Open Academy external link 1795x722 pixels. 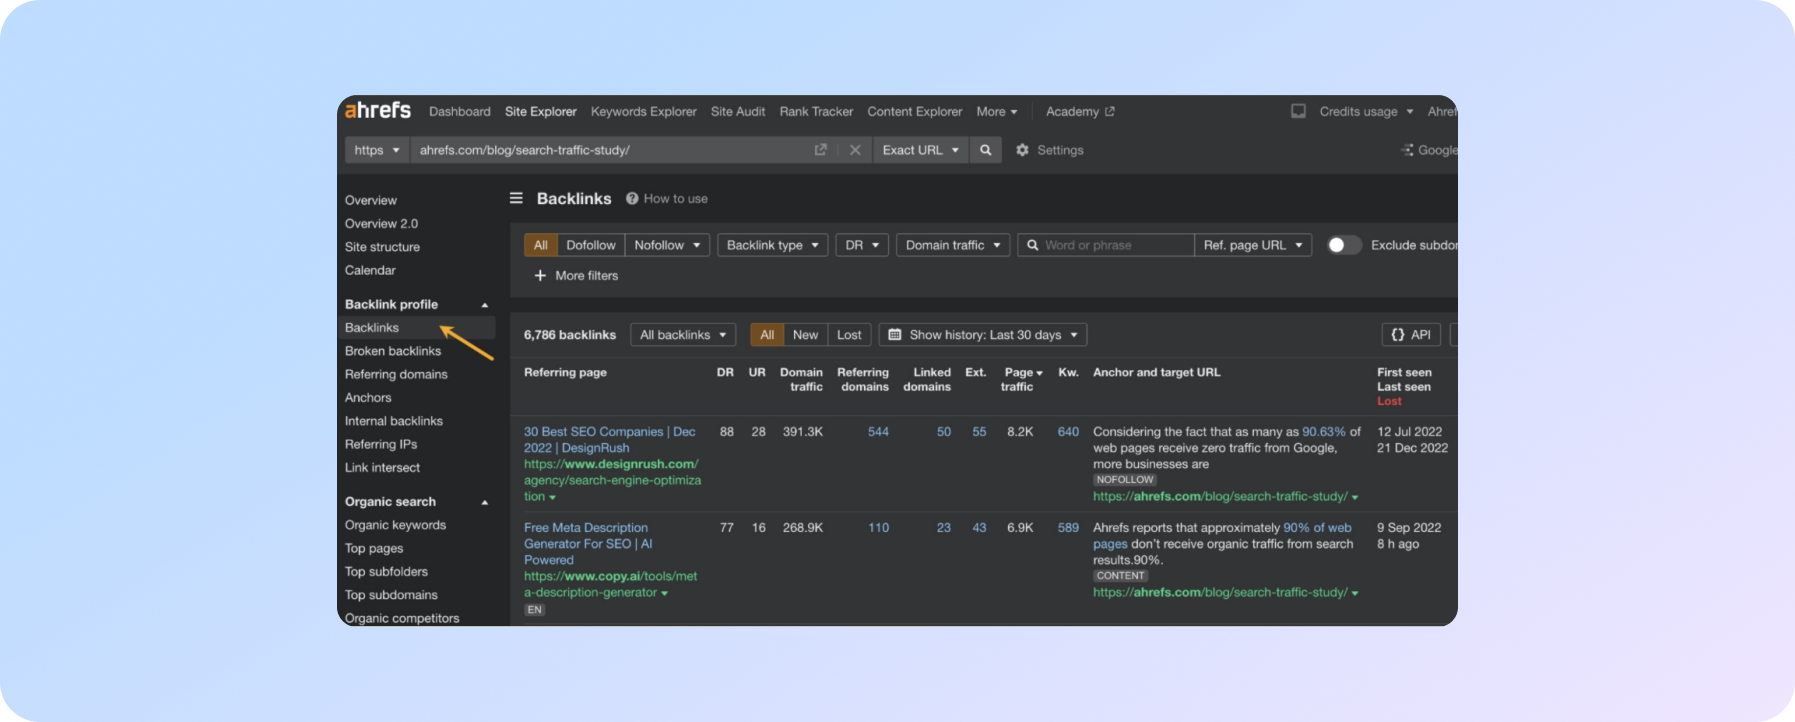coord(1080,111)
